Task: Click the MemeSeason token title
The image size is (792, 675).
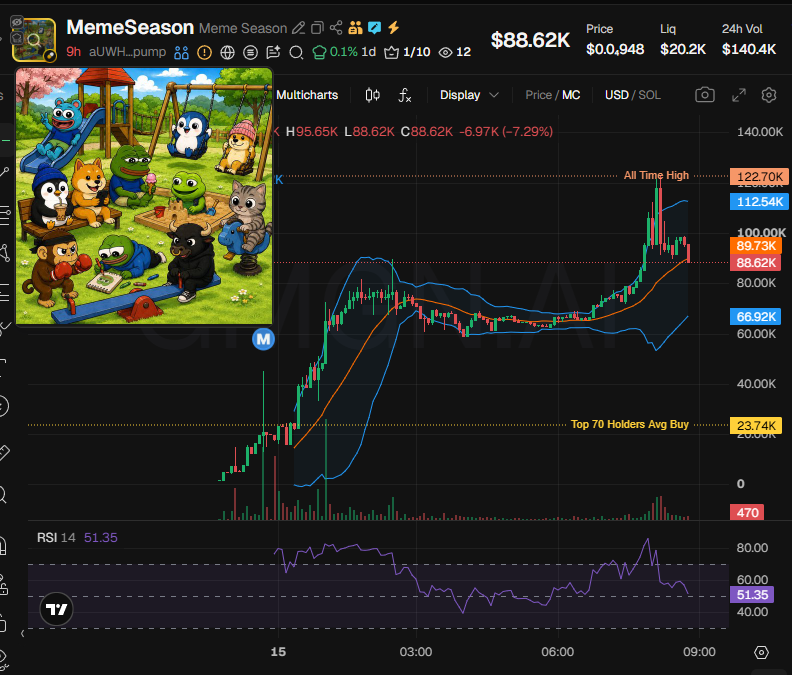Action: [130, 27]
